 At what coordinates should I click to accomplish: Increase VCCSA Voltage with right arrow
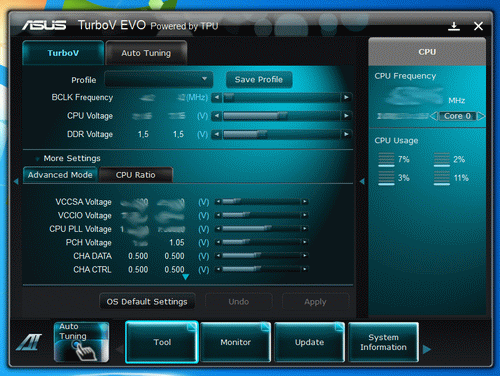(x=304, y=202)
